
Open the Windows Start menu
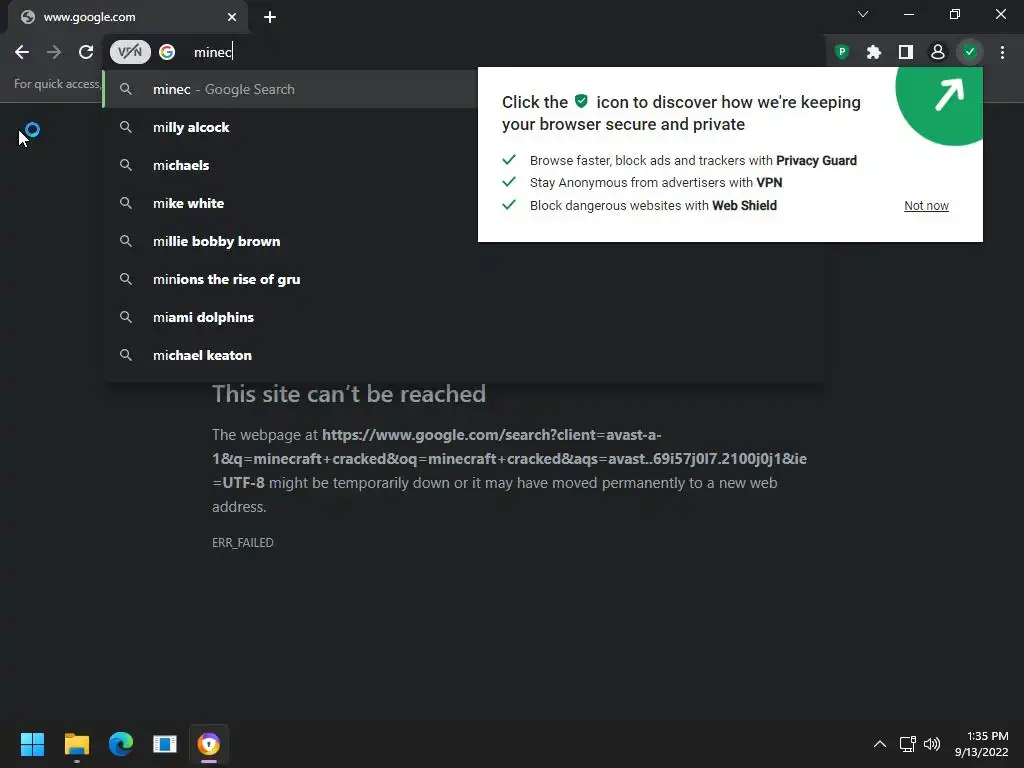click(x=32, y=744)
